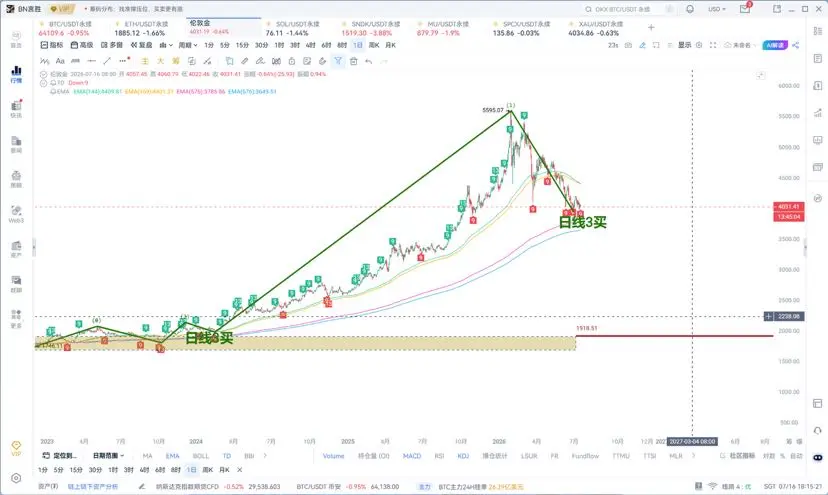Collapse the main candle info row
828x495 pixels.
click(x=44, y=74)
